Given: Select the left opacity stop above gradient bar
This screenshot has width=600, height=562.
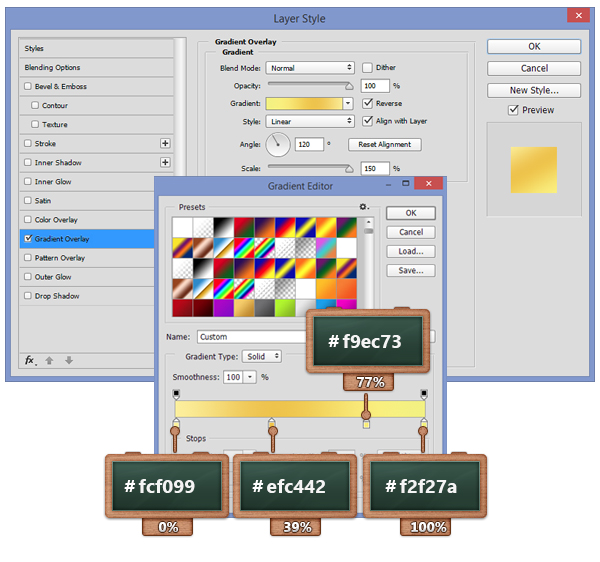Looking at the screenshot, I should (176, 395).
